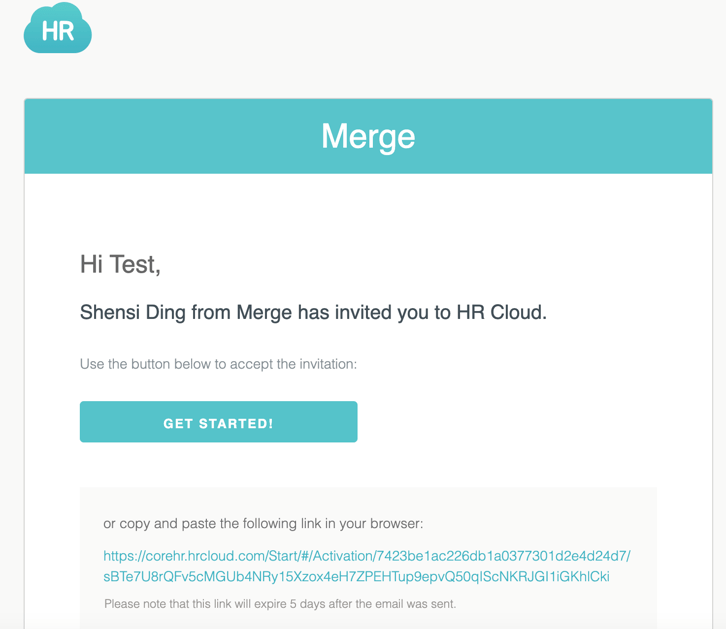Image resolution: width=726 pixels, height=629 pixels.
Task: Click the link expiry note text
Action: click(x=280, y=604)
